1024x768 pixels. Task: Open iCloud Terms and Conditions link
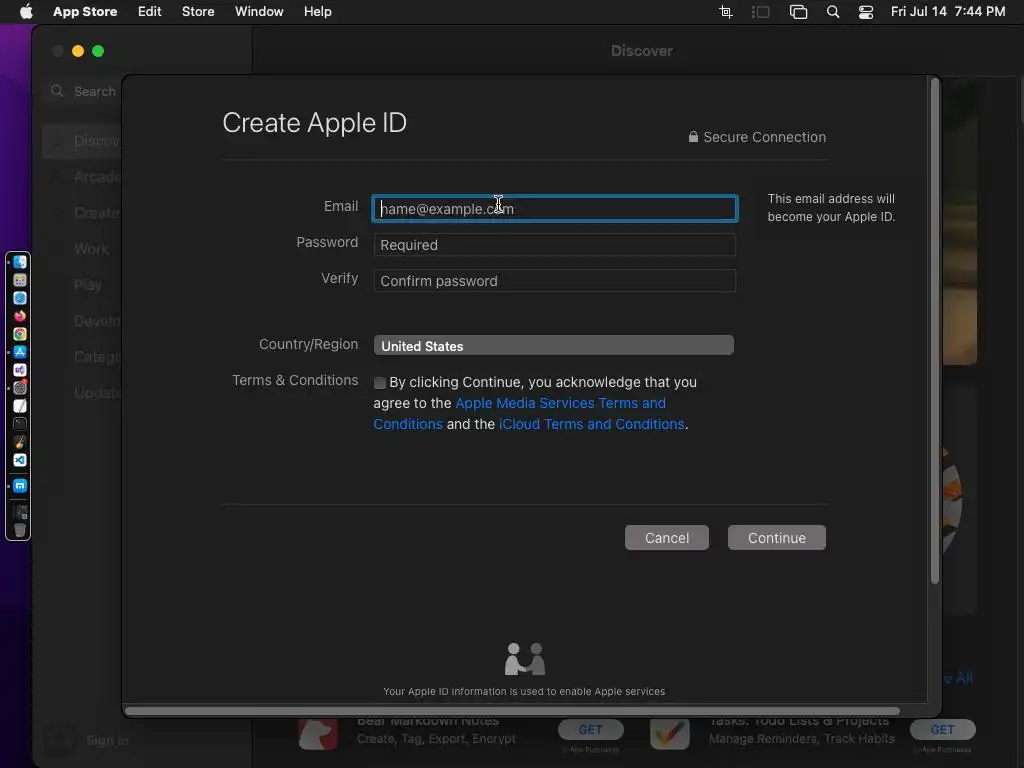pos(592,424)
